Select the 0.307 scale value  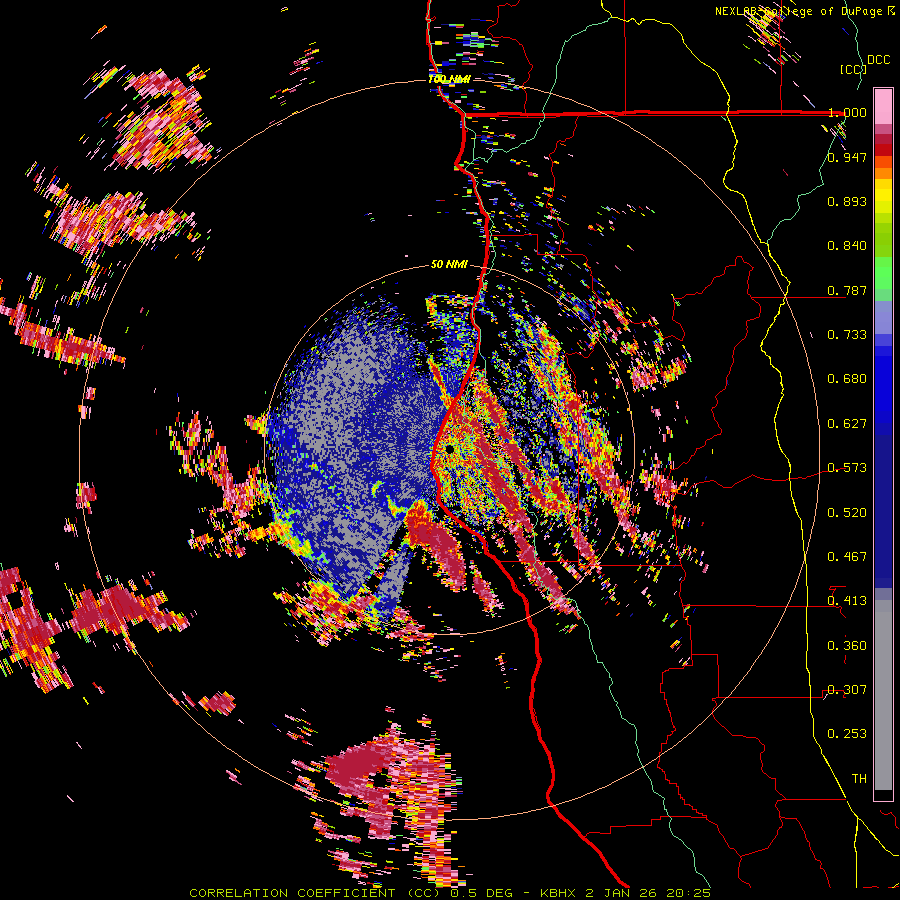click(847, 690)
